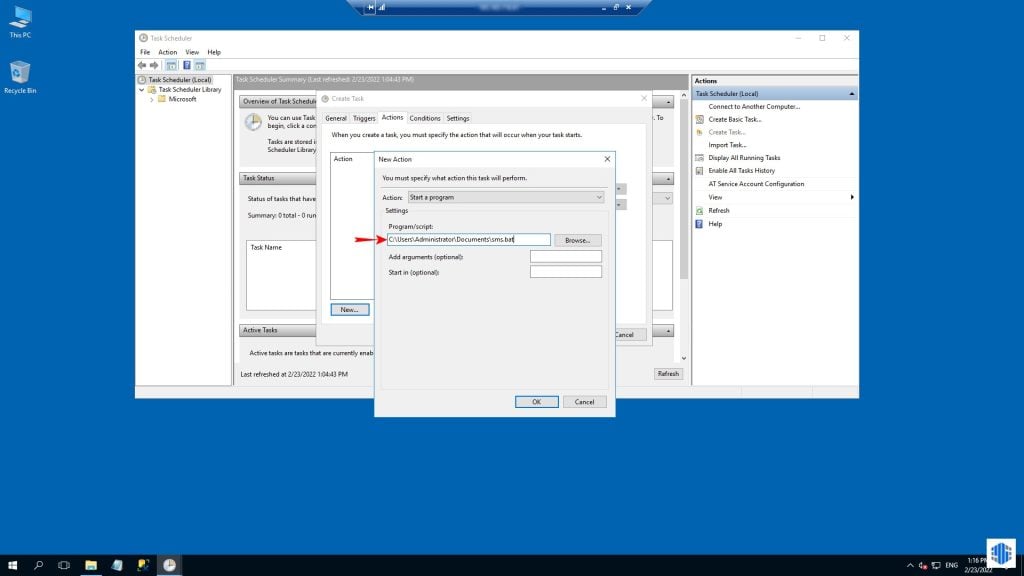This screenshot has width=1024, height=576.
Task: Confirm with OK in New Action dialog
Action: click(536, 401)
